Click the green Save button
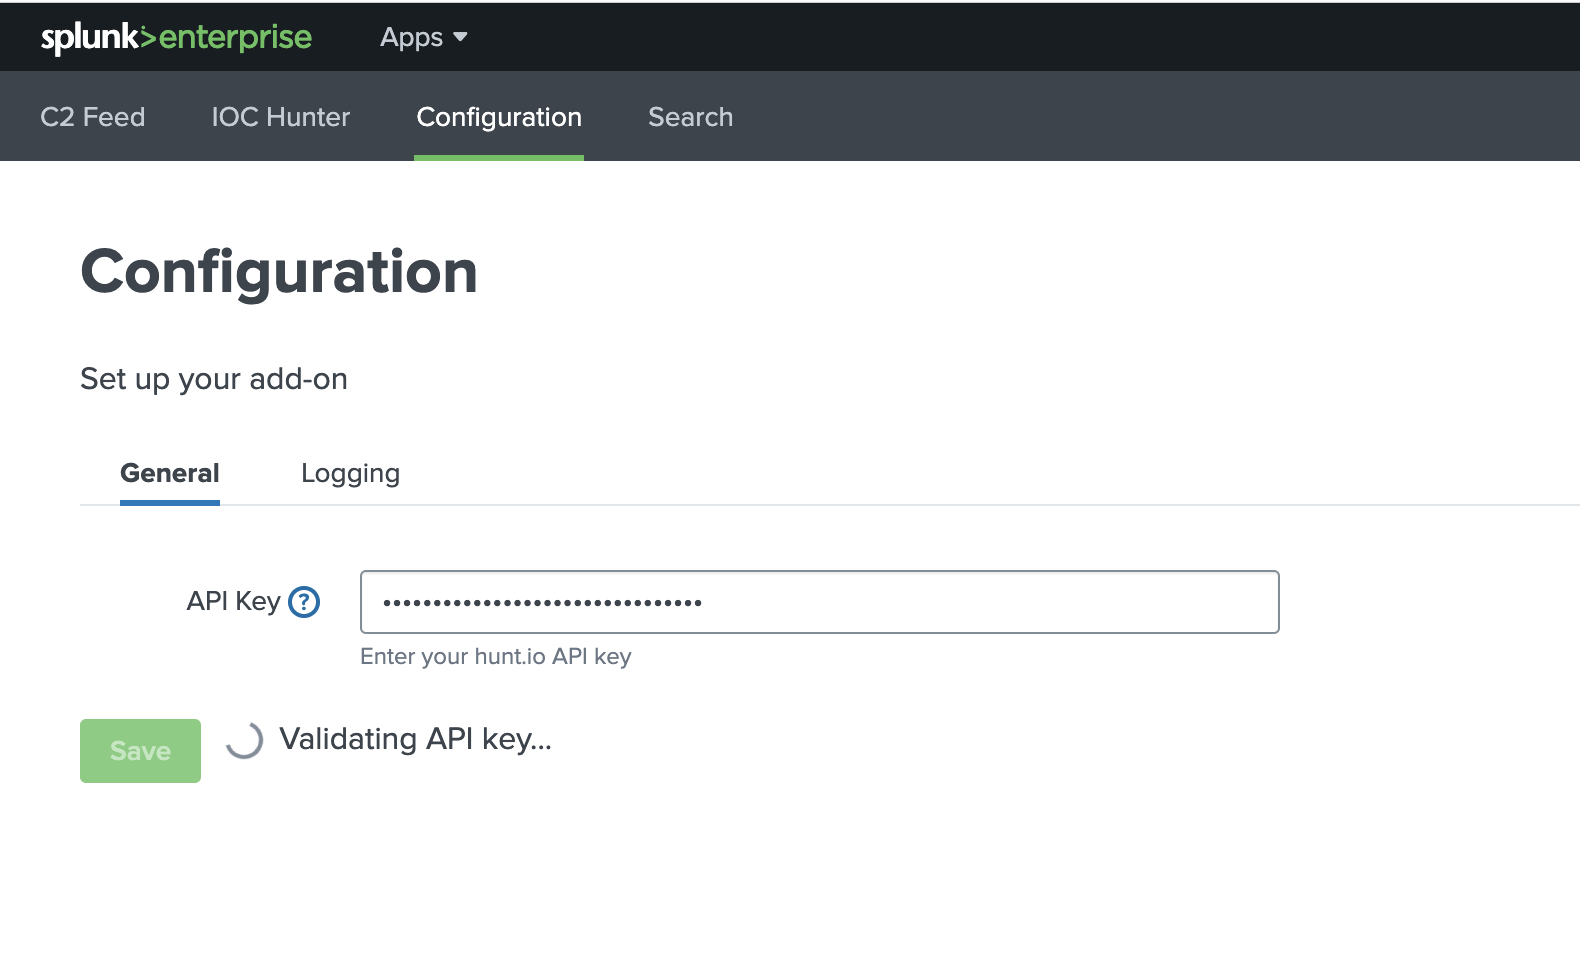 coord(140,751)
